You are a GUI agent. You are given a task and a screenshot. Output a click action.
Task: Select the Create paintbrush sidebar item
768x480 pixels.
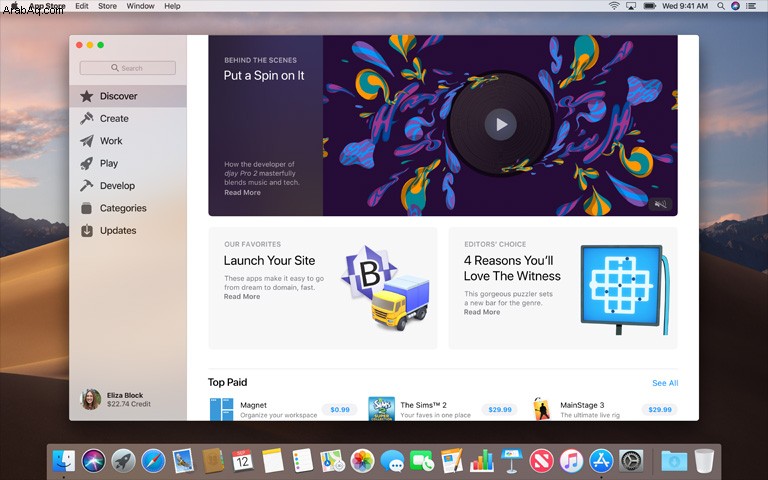coord(128,119)
